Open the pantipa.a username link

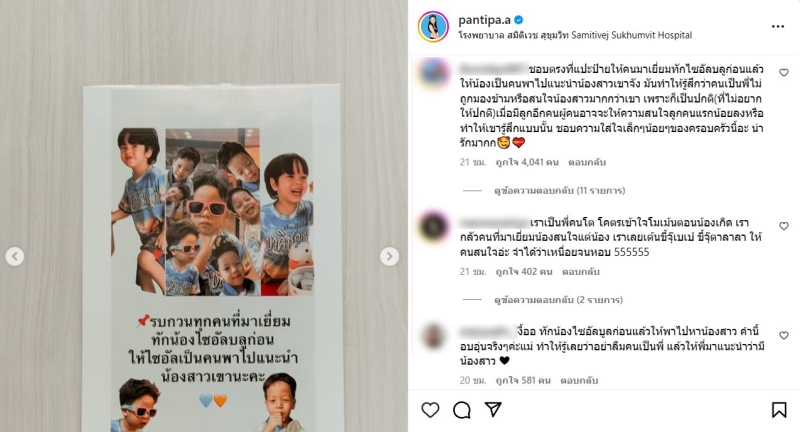tap(484, 20)
